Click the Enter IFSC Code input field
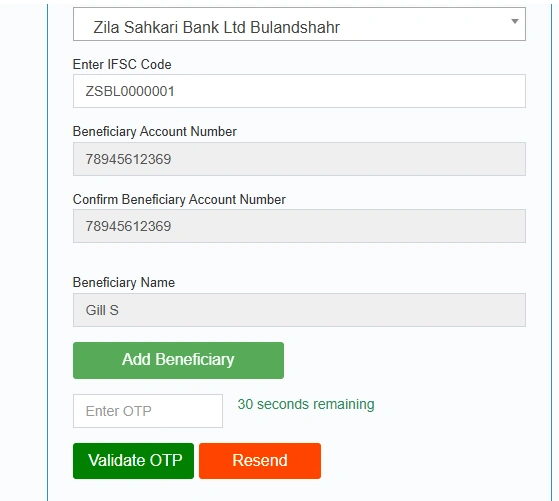Viewport: 559px width, 501px height. point(299,91)
